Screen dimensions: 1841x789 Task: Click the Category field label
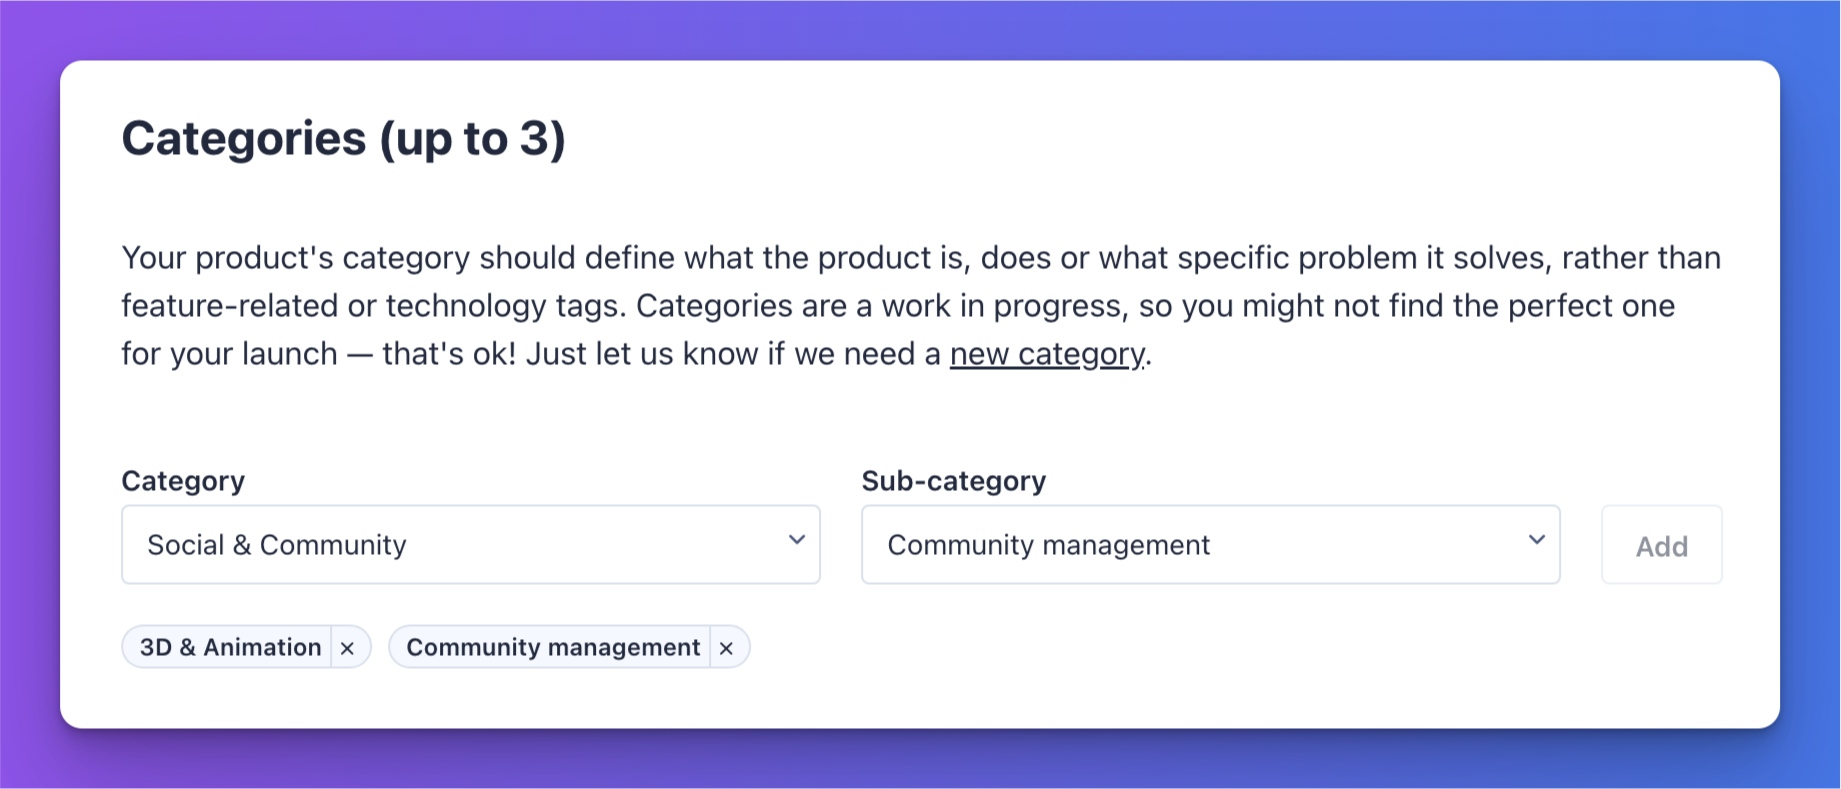[183, 481]
